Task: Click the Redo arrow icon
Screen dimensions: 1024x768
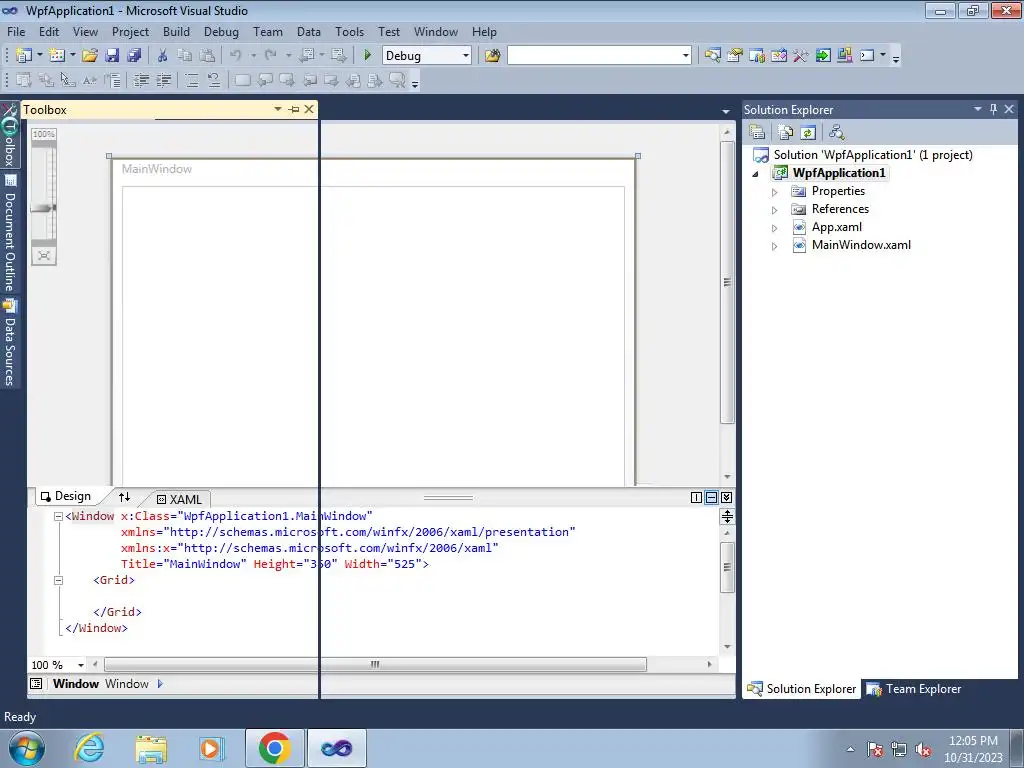Action: click(270, 56)
